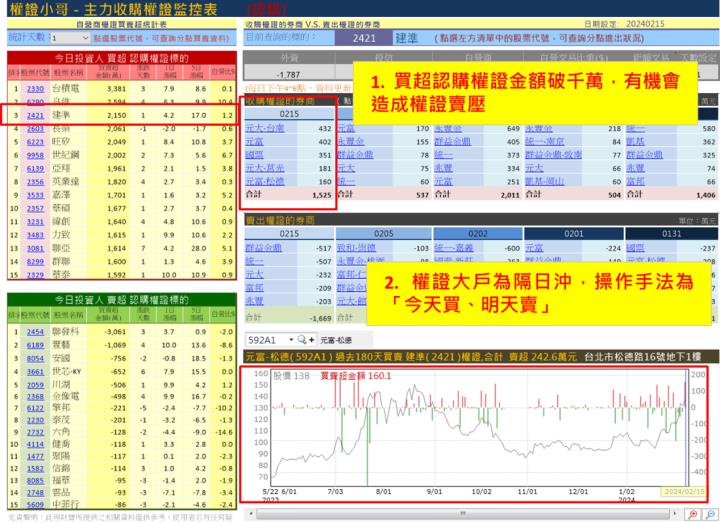Open stock code 9958 世紀鋼 link
Screen dimensions: 720x523
(35, 155)
